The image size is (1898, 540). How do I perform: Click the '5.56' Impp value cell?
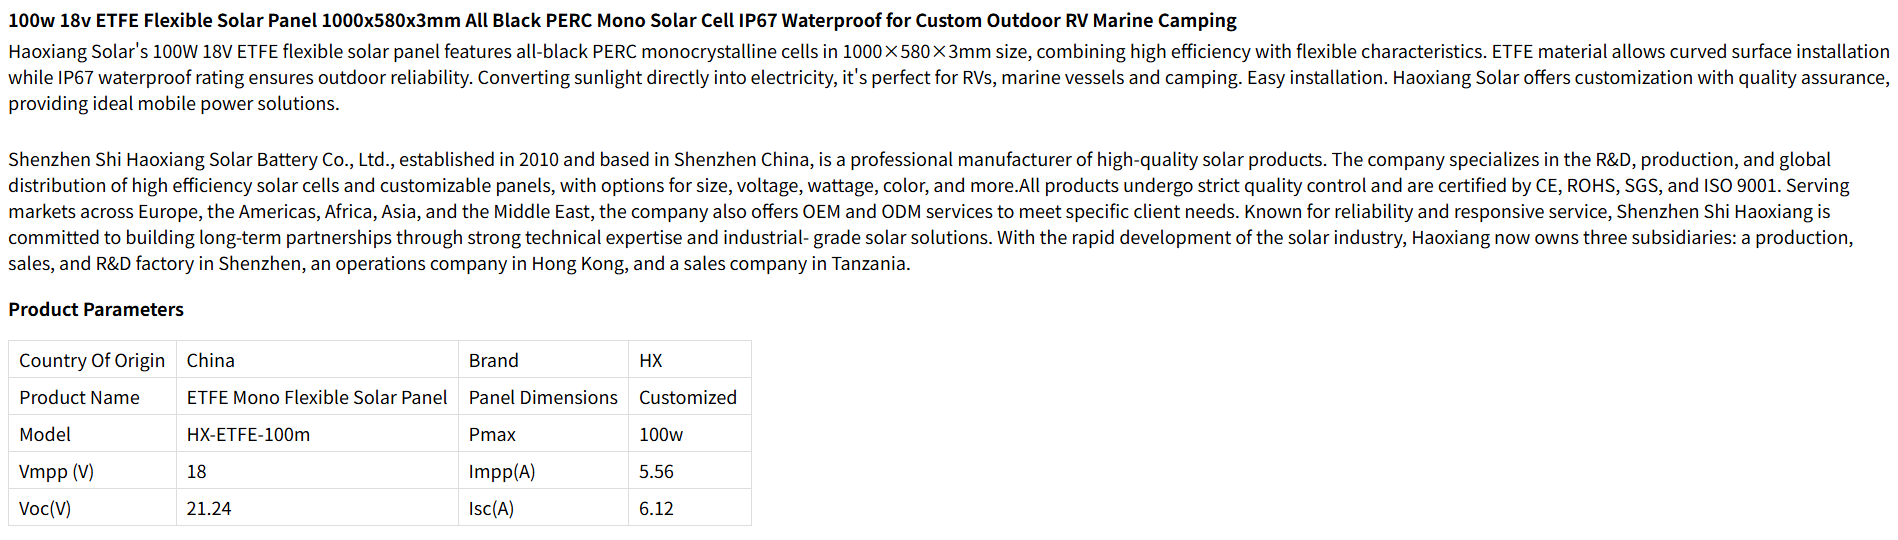656,471
